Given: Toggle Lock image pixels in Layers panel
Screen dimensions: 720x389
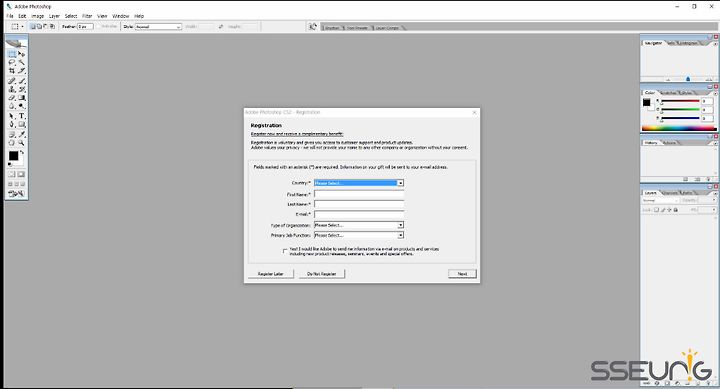Looking at the screenshot, I should click(x=663, y=210).
